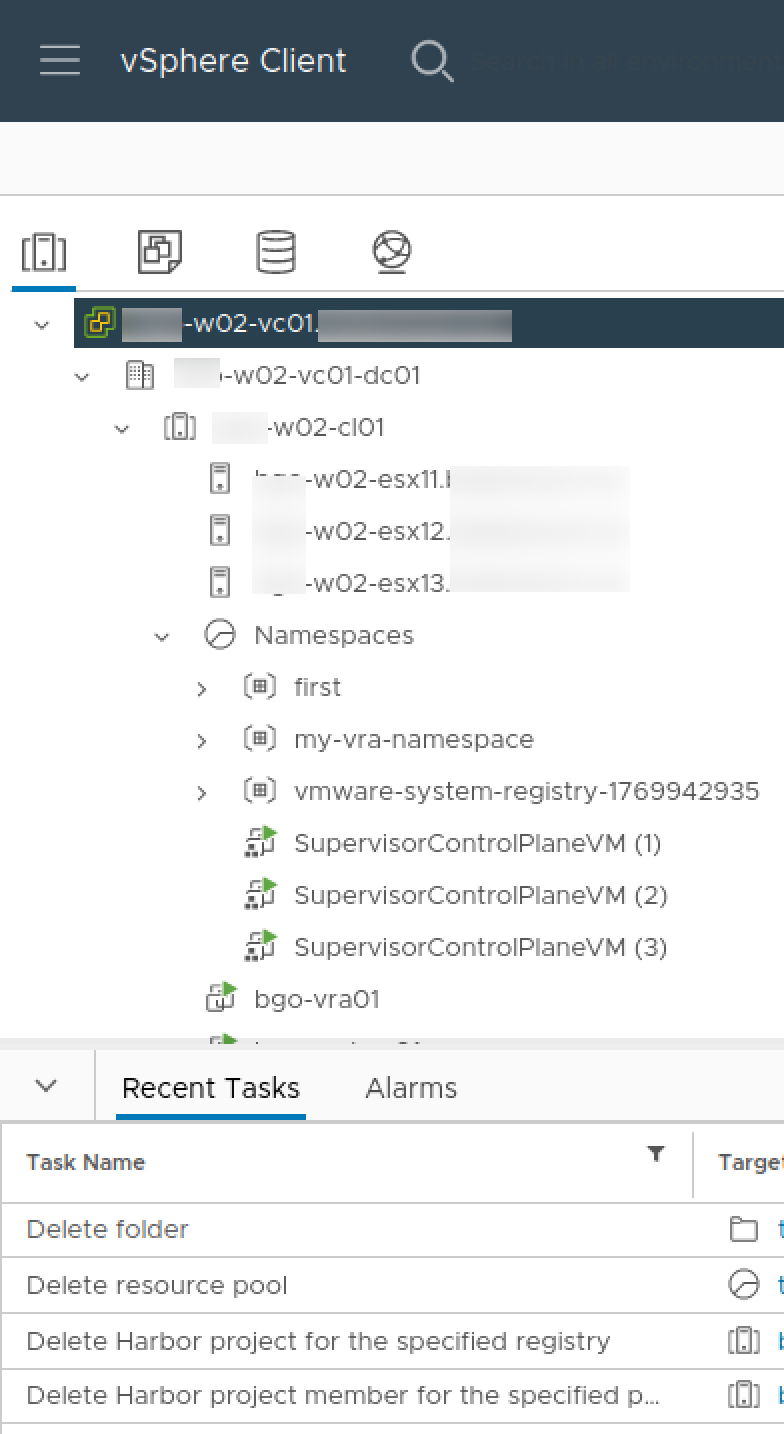Select vmware-system-registry-1769942935 namespace
The height and width of the screenshot is (1434, 784).
pyautogui.click(x=527, y=791)
